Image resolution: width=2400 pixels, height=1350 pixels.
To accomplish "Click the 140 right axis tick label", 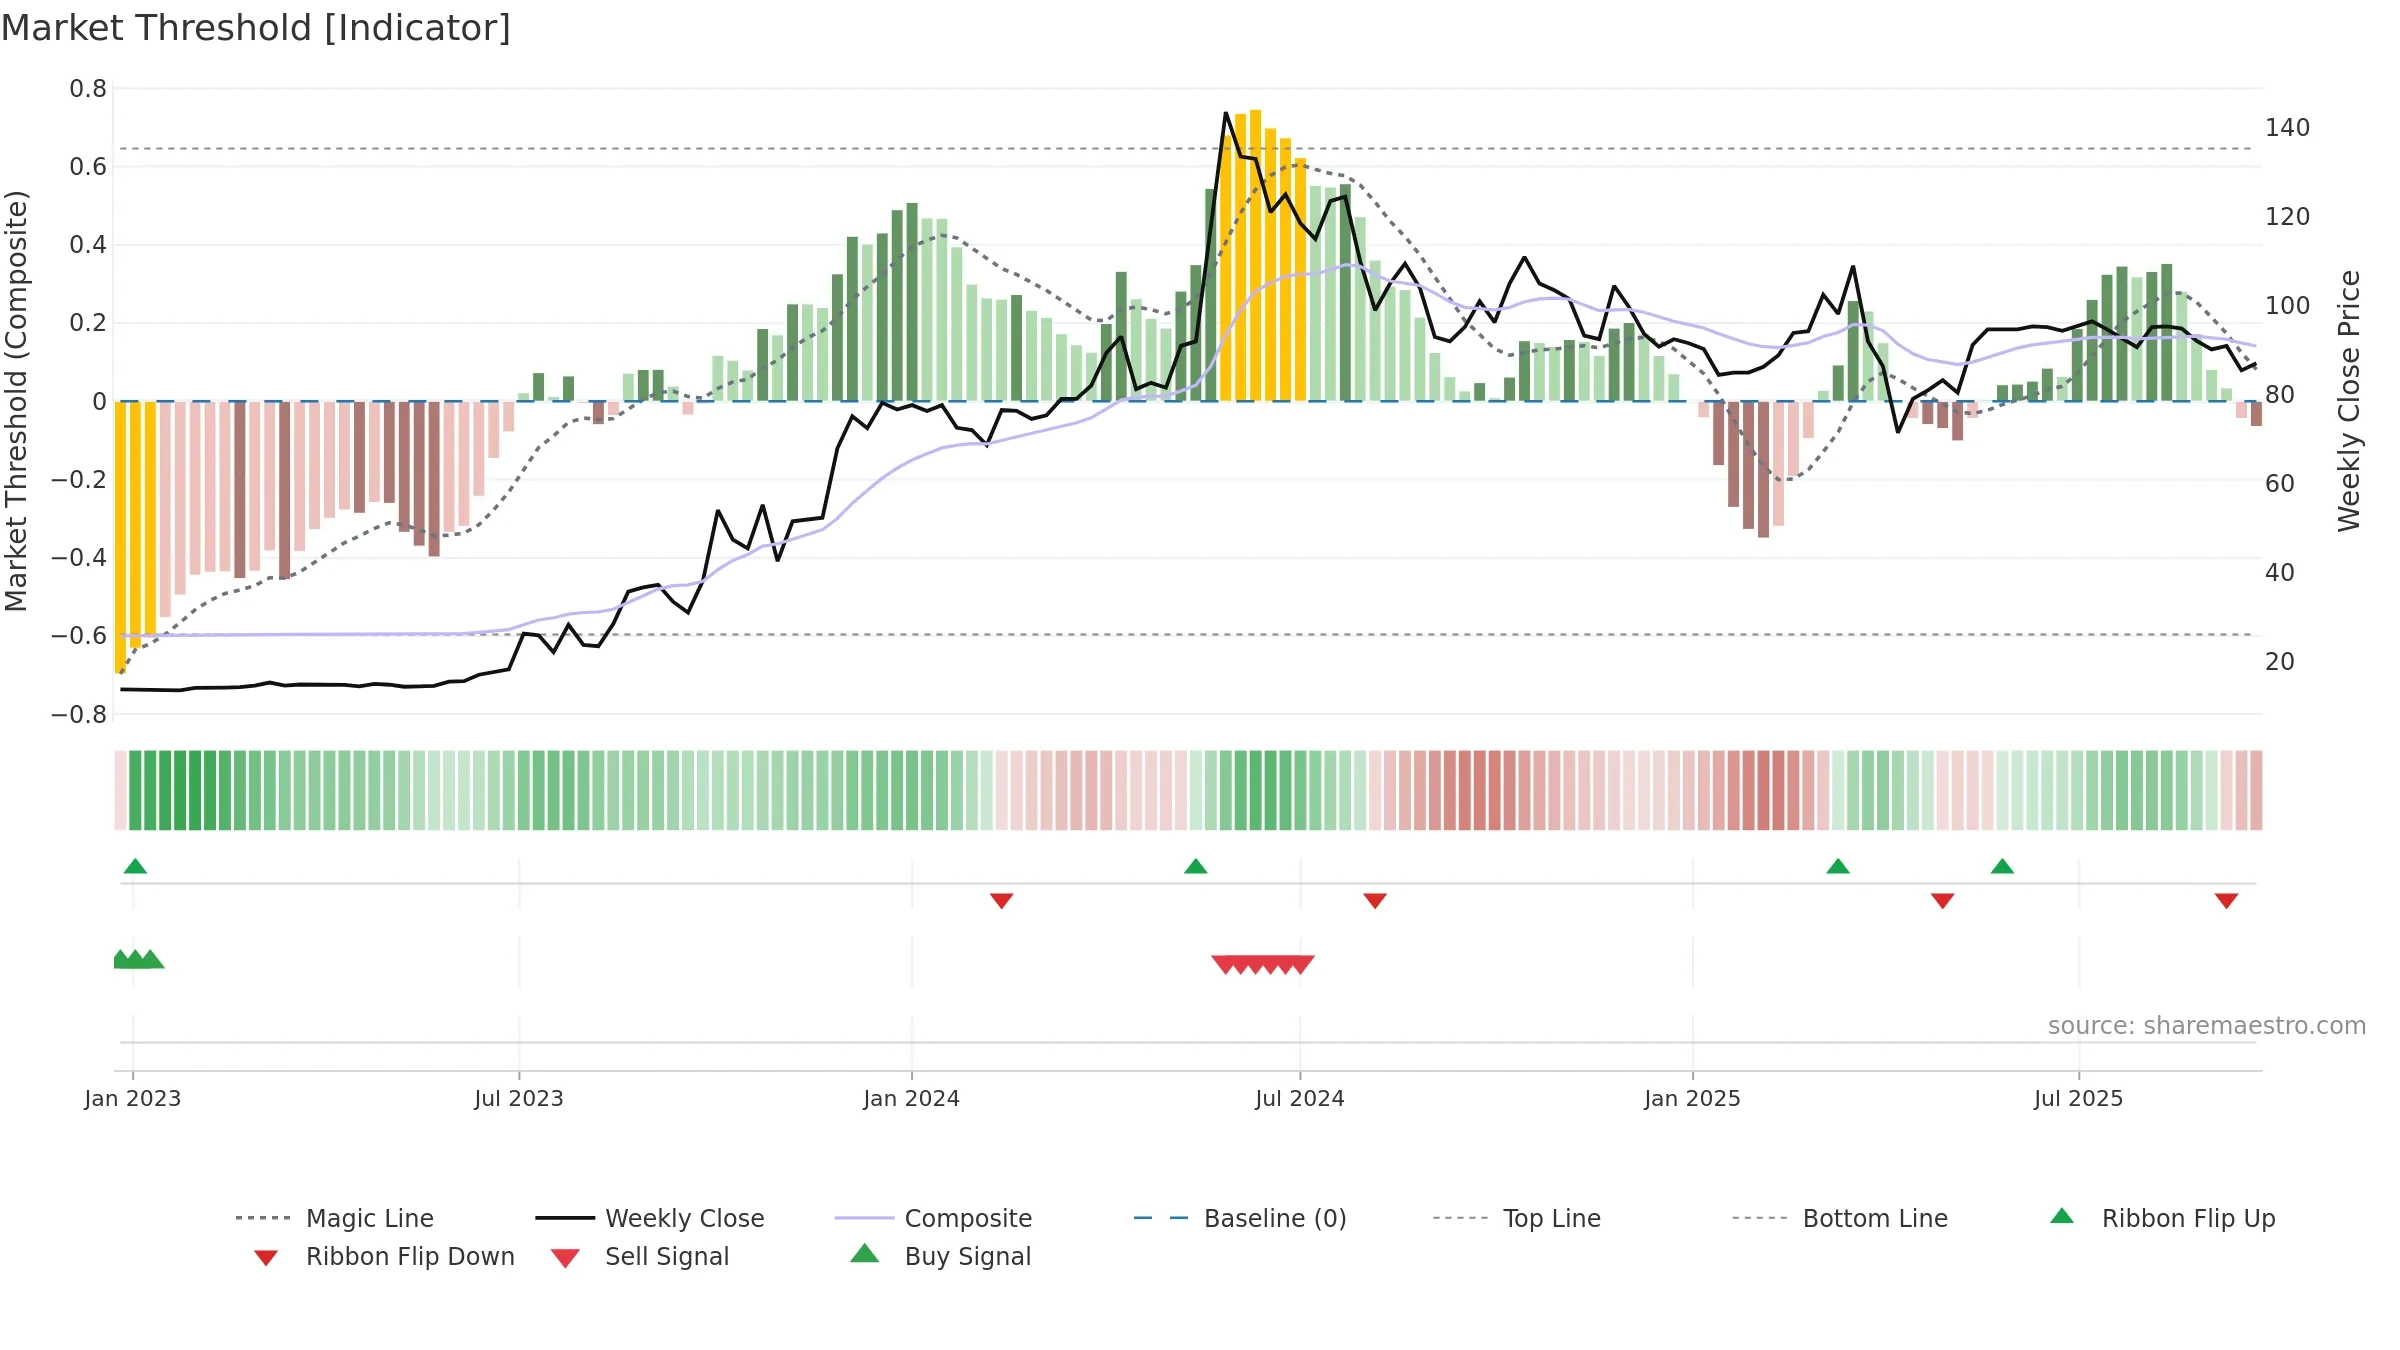I will tap(2288, 128).
